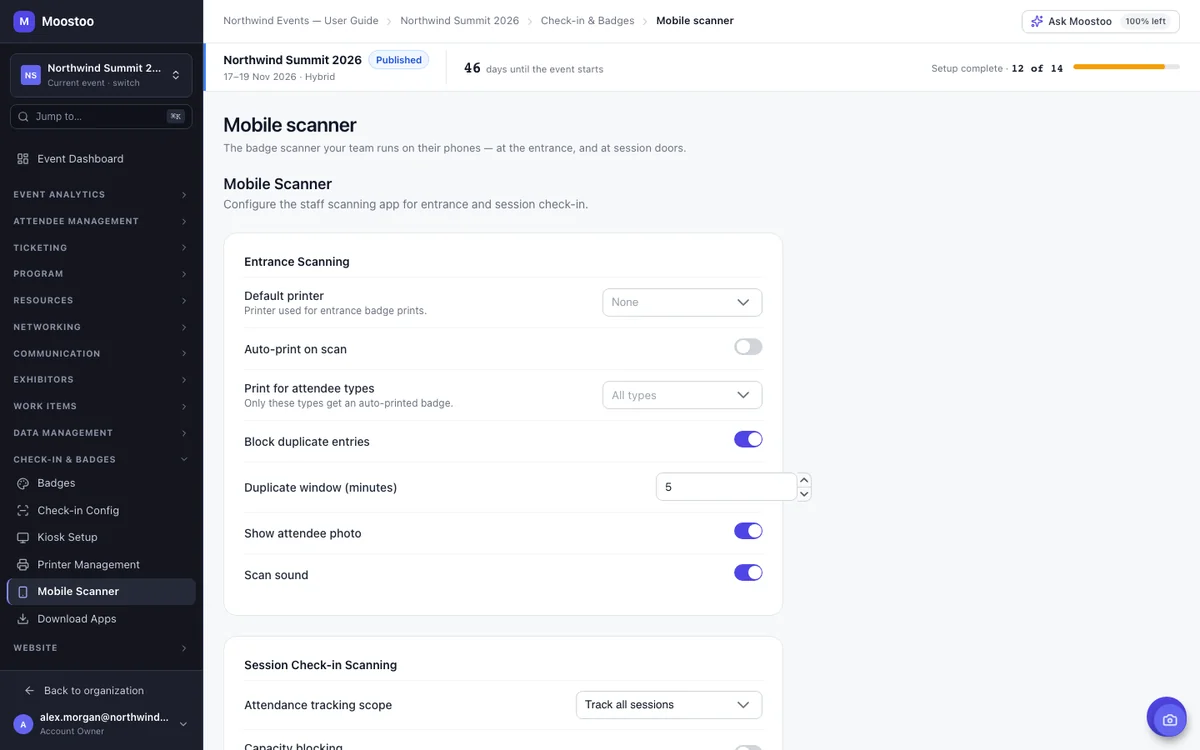This screenshot has height=750, width=1200.
Task: Click the Mobile Scanner phone icon
Action: [23, 592]
